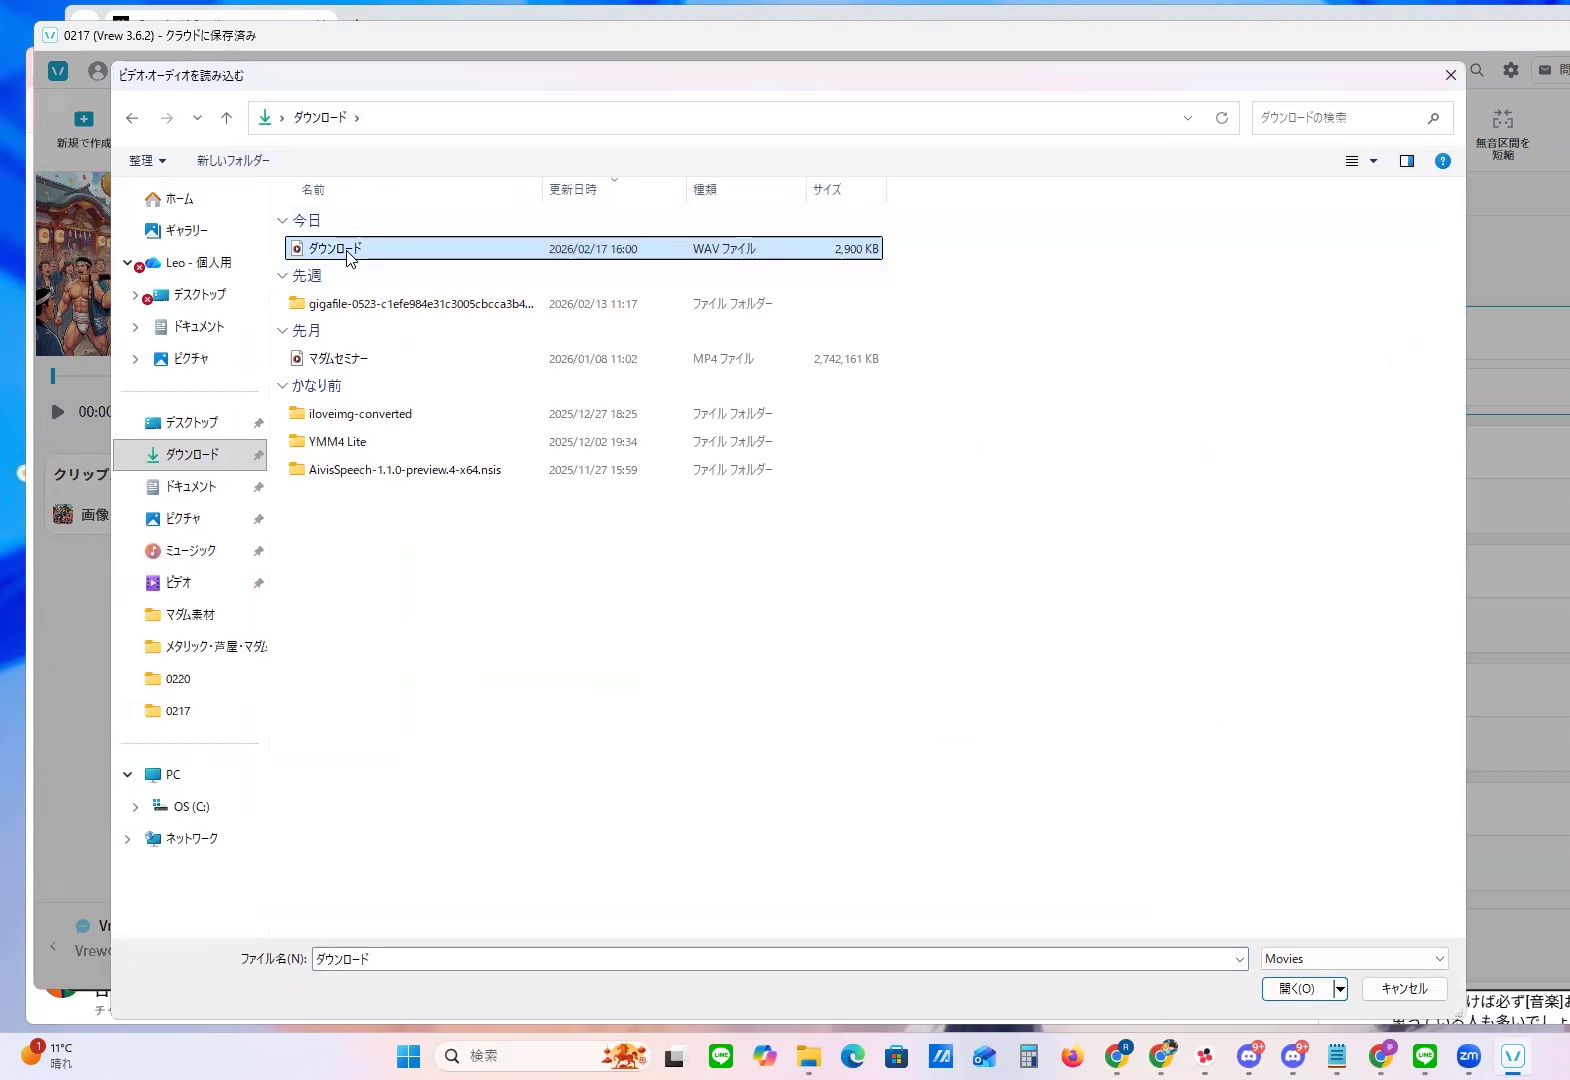Open the help question mark icon
This screenshot has width=1570, height=1080.
coord(1442,161)
